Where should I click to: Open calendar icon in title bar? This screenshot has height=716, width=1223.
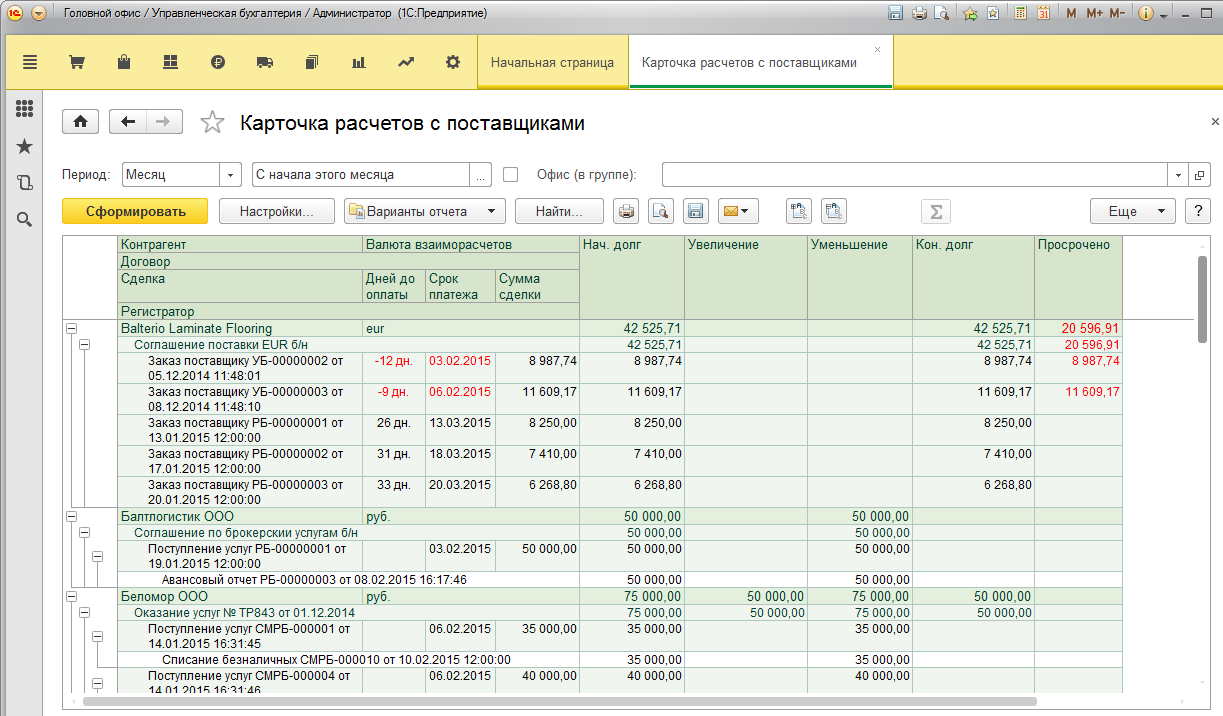tap(1043, 13)
